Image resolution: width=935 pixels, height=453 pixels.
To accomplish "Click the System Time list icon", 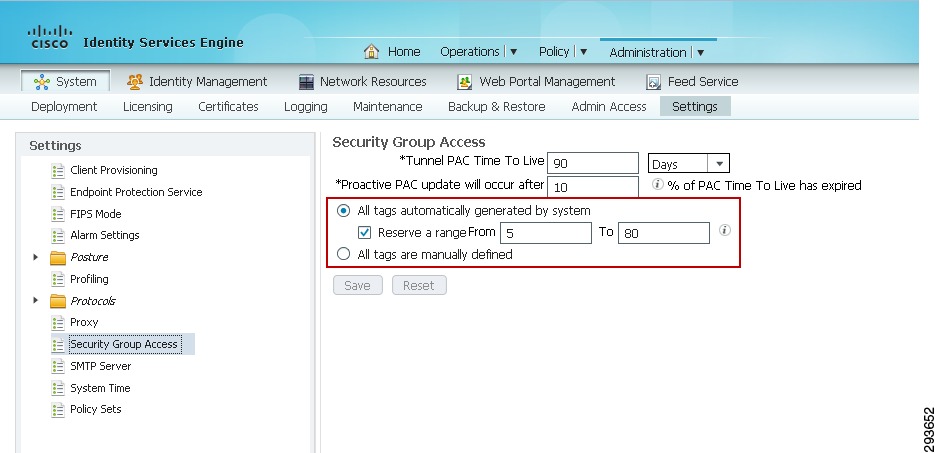I will tap(58, 388).
